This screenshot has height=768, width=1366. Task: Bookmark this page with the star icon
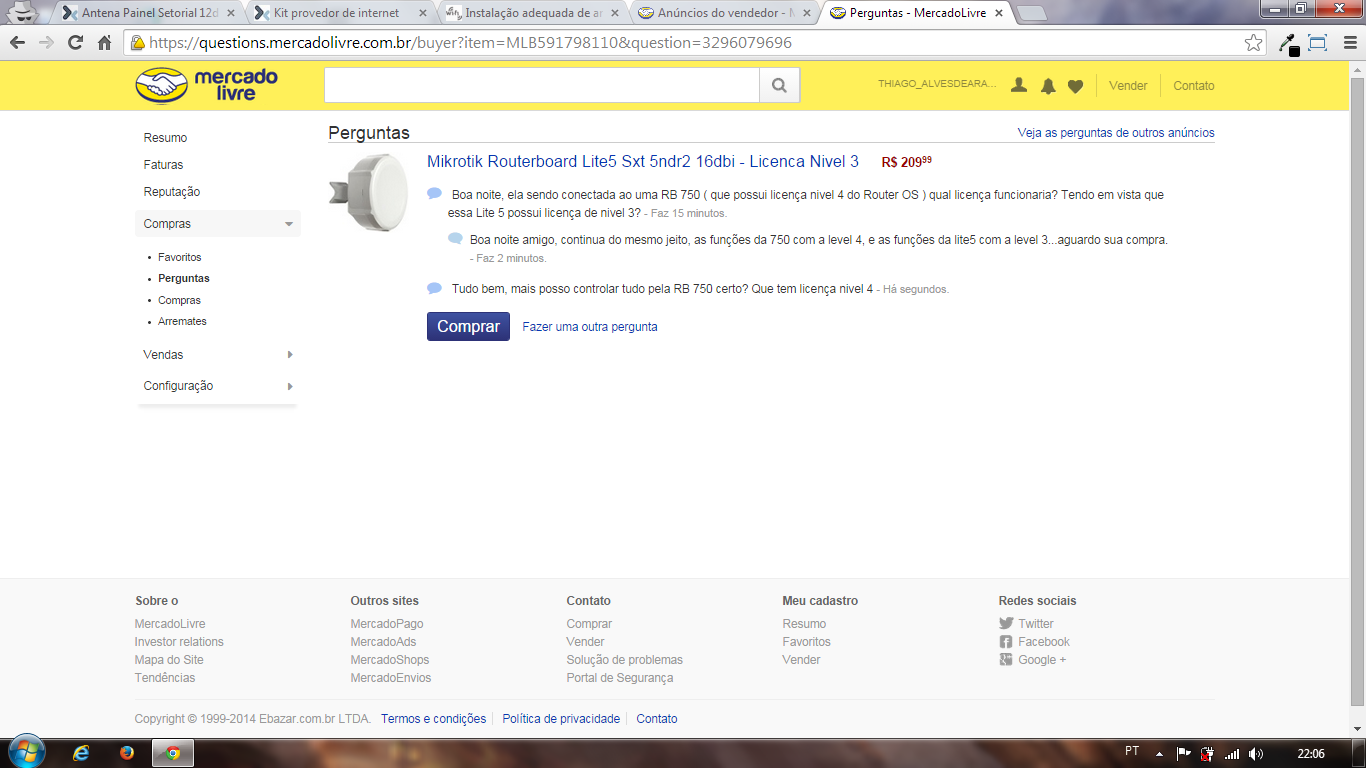(x=1253, y=43)
